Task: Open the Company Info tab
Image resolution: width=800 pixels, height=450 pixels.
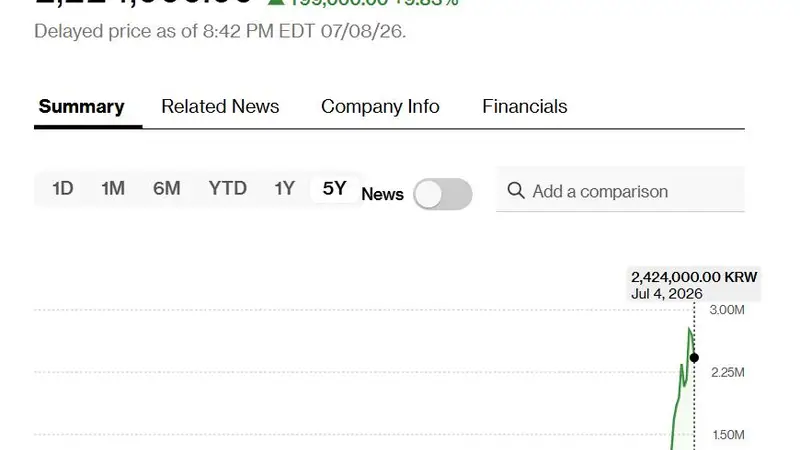Action: (x=380, y=106)
